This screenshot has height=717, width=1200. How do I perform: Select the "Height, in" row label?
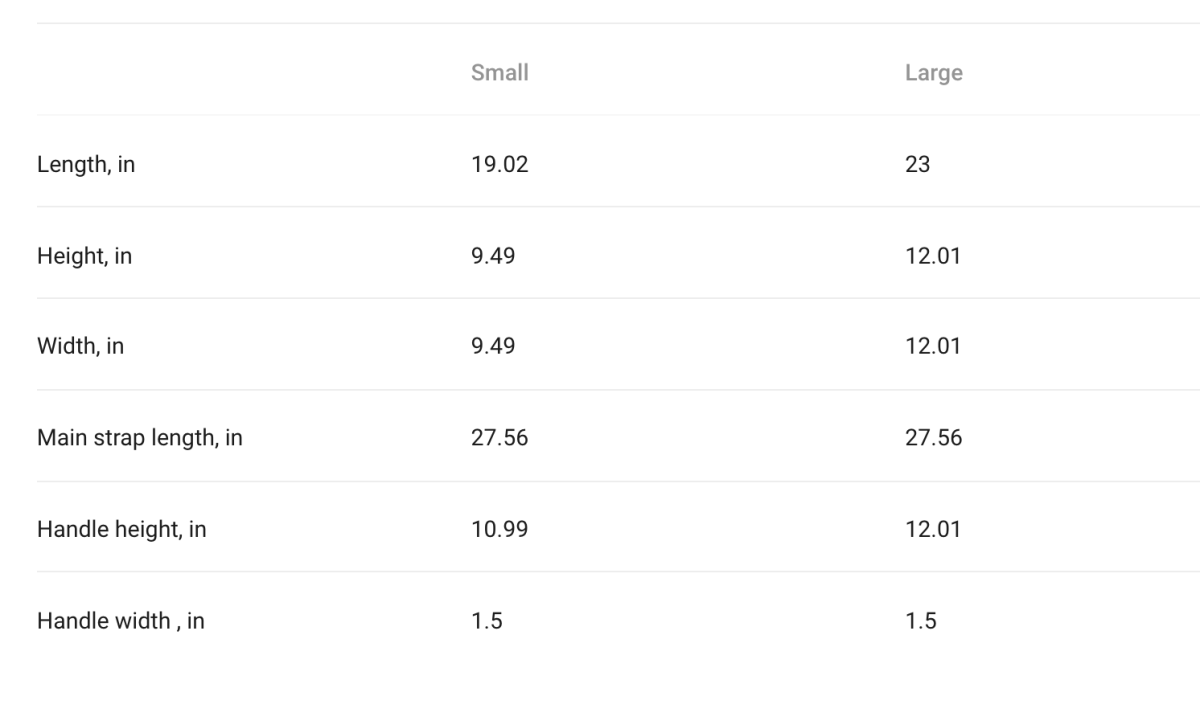pyautogui.click(x=84, y=256)
